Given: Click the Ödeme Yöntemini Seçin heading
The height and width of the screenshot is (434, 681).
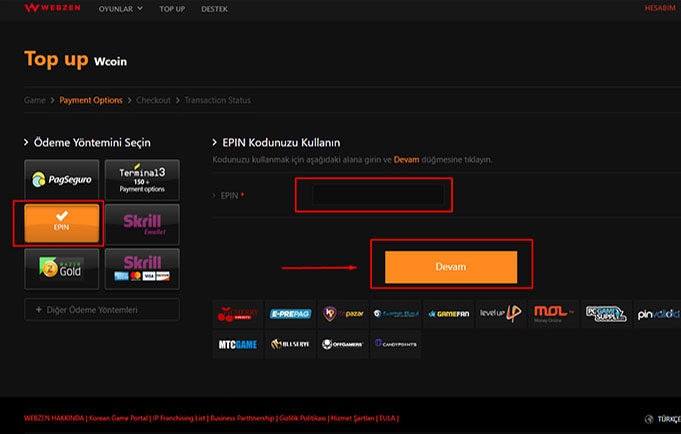Looking at the screenshot, I should point(92,142).
